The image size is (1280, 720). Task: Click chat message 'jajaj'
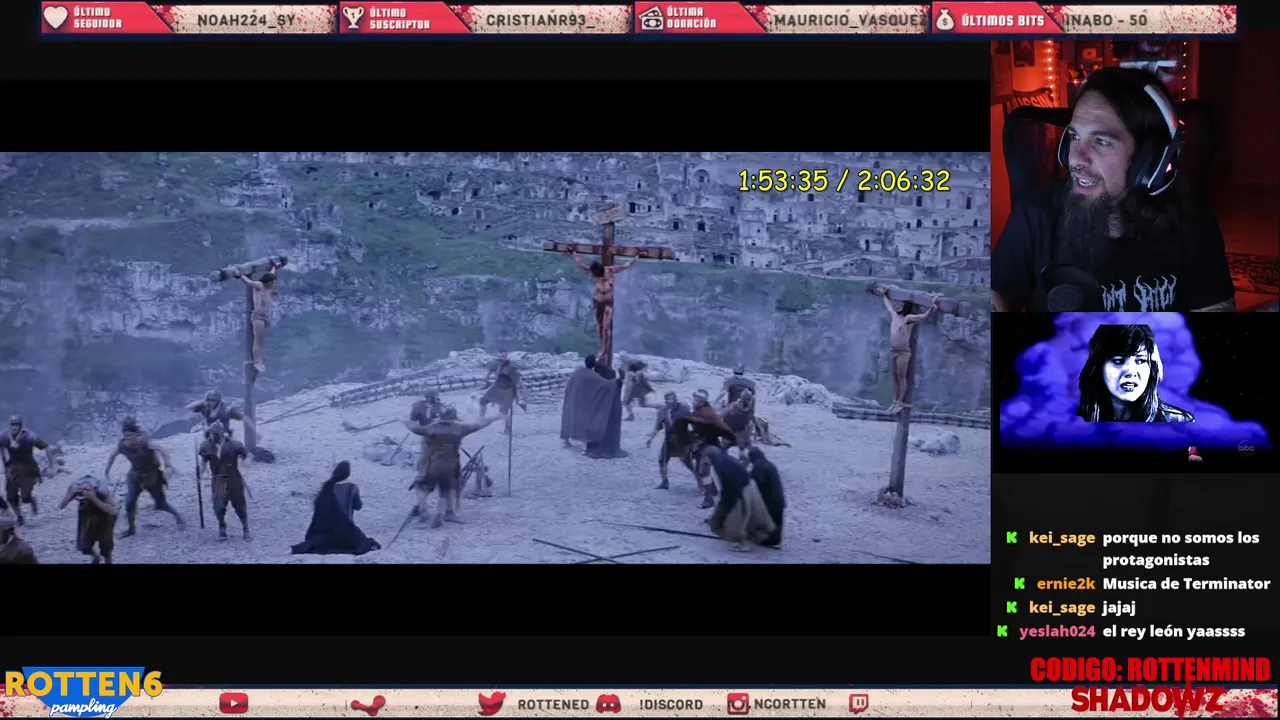tap(1119, 608)
